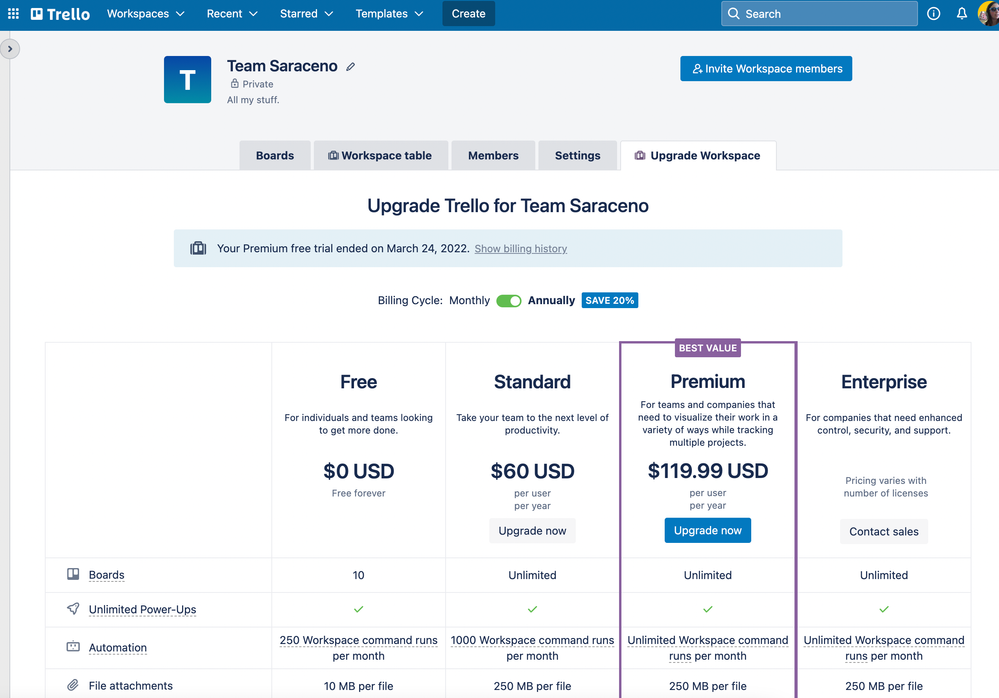Viewport: 999px width, 698px height.
Task: Open the Workspaces dropdown menu
Action: (145, 13)
